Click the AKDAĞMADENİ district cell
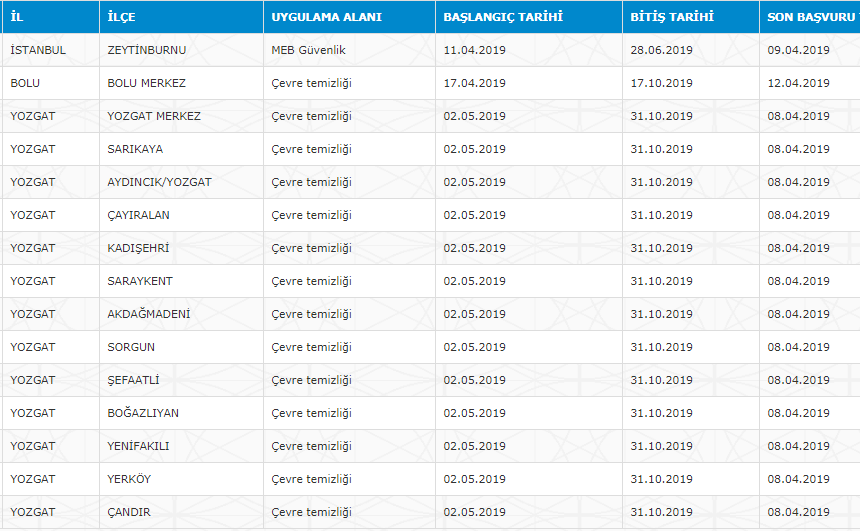 tap(148, 314)
